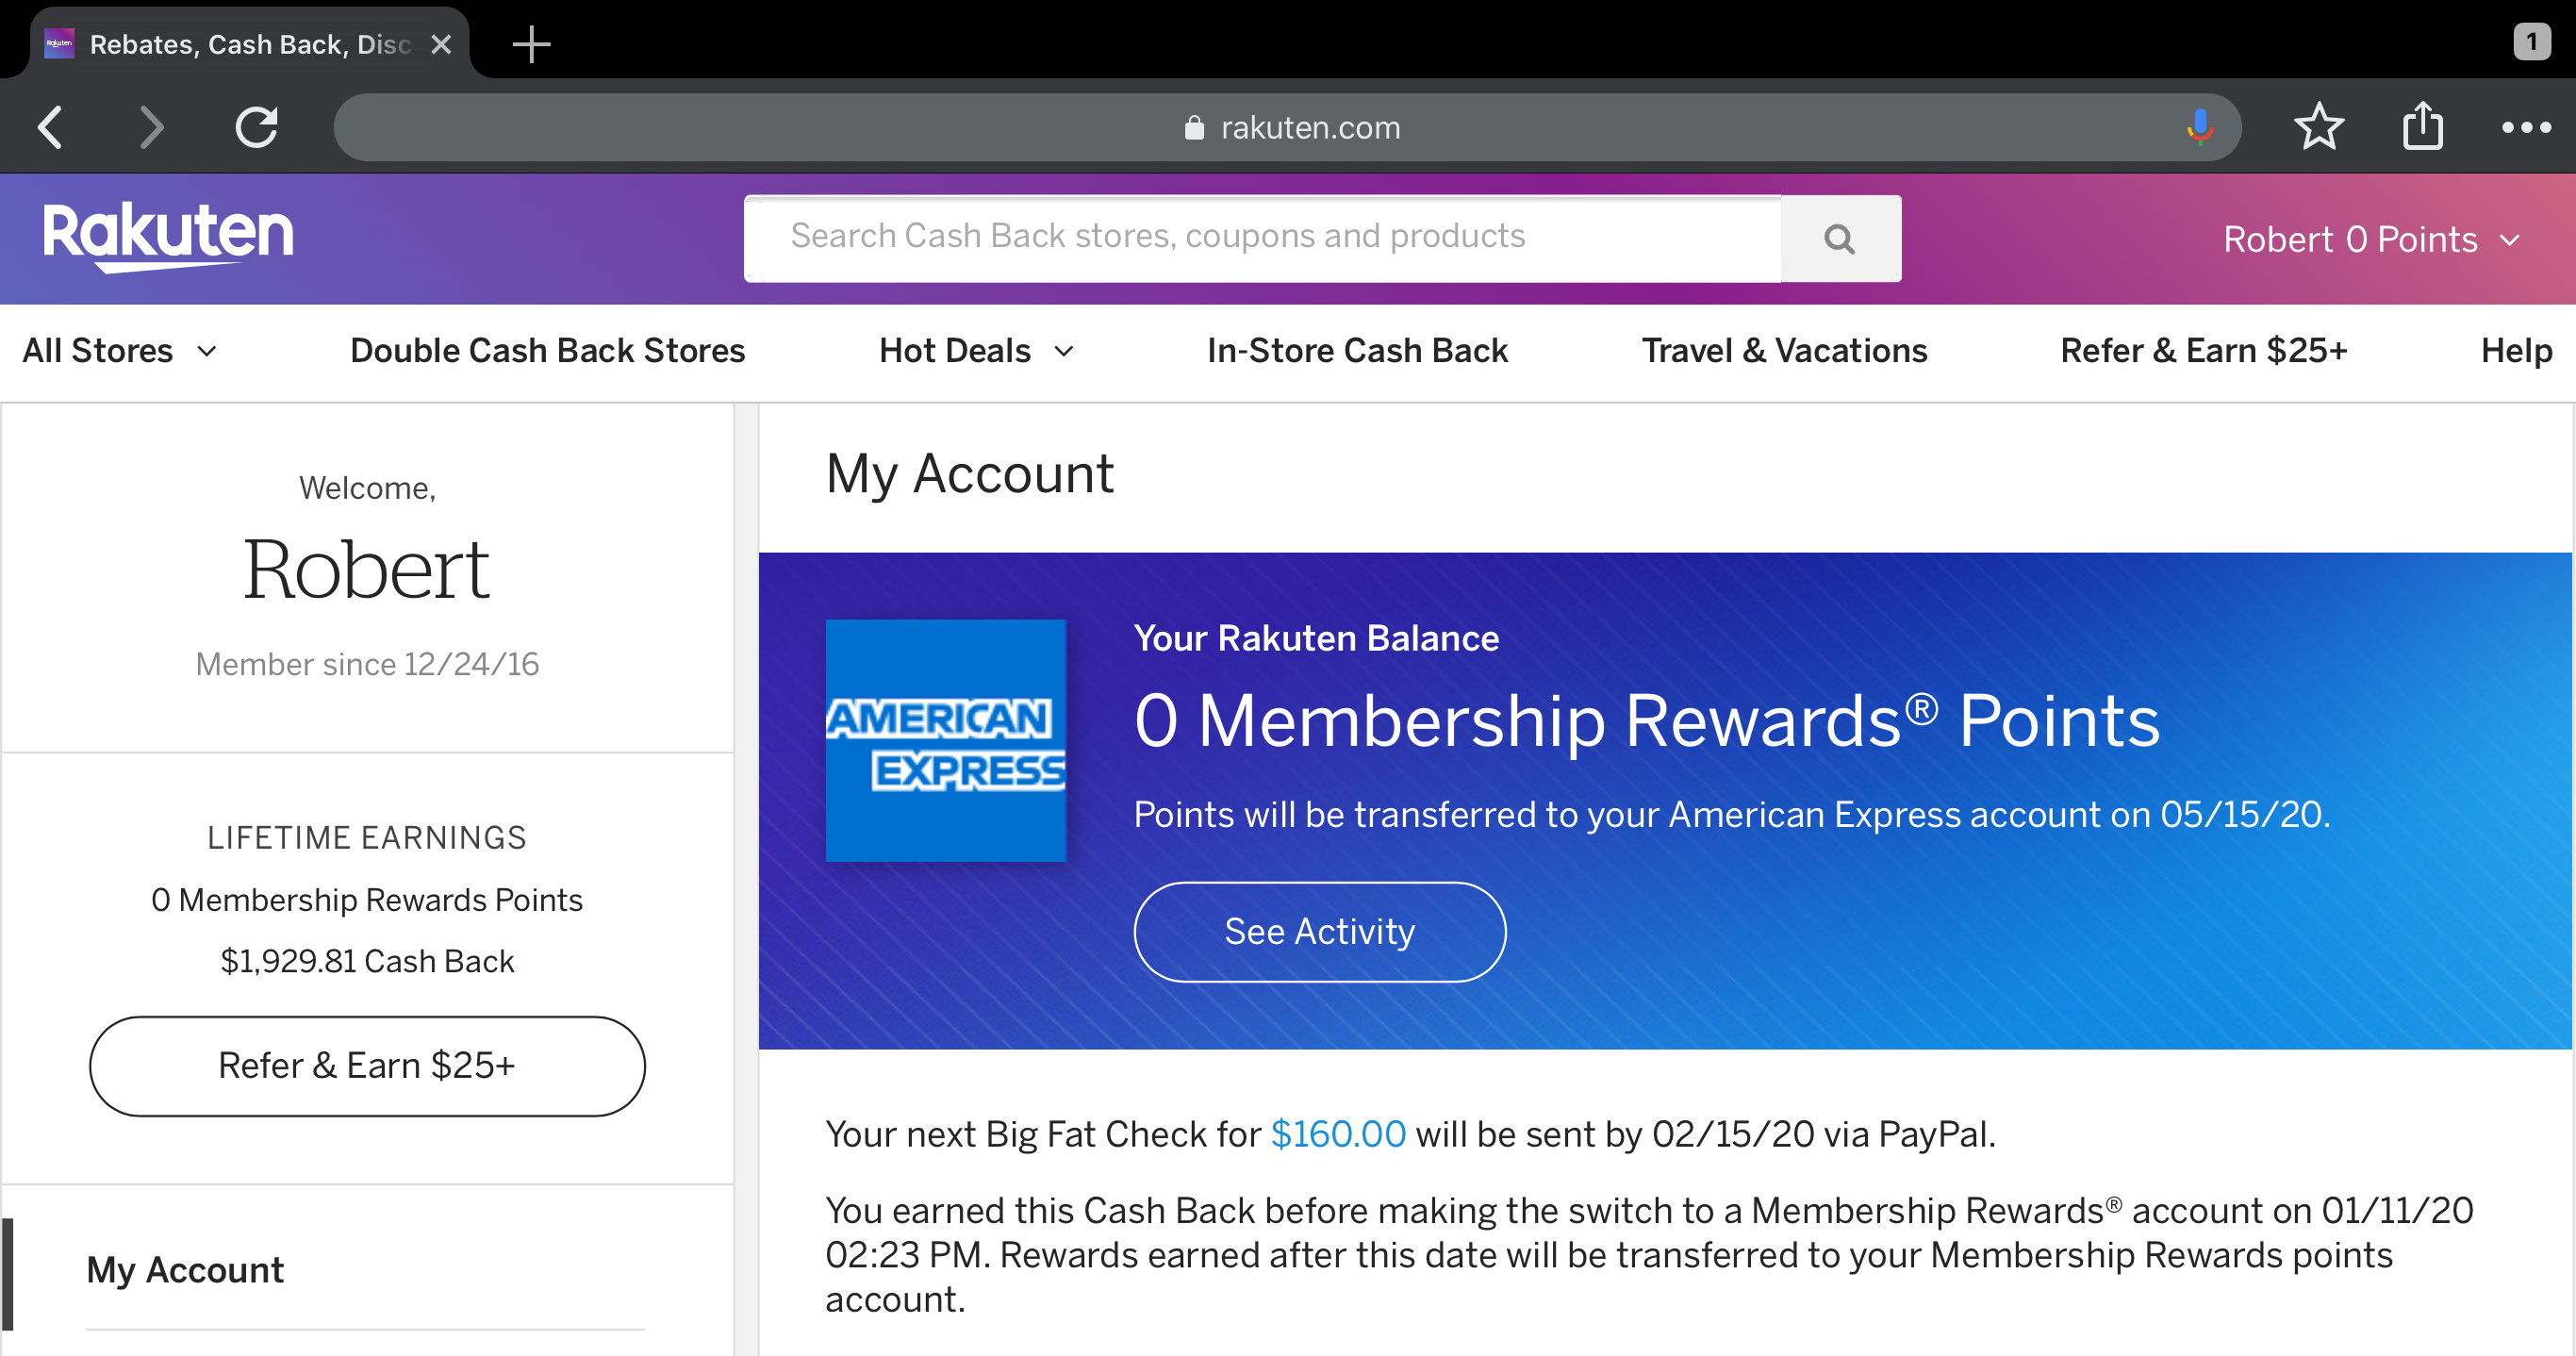The height and width of the screenshot is (1356, 2576).
Task: Select My Account in the sidebar
Action: [x=185, y=1270]
